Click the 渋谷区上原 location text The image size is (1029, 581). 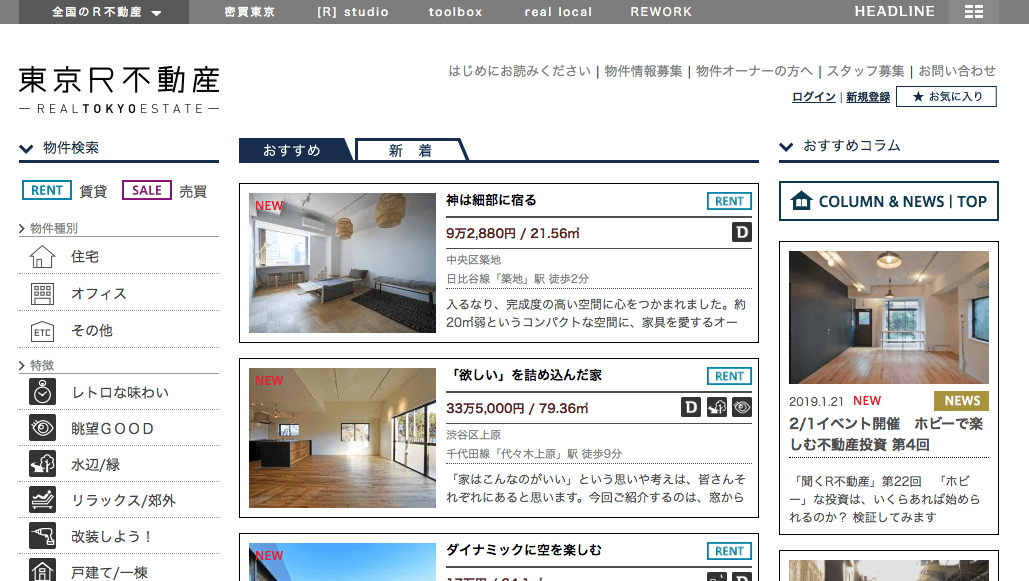click(x=473, y=435)
